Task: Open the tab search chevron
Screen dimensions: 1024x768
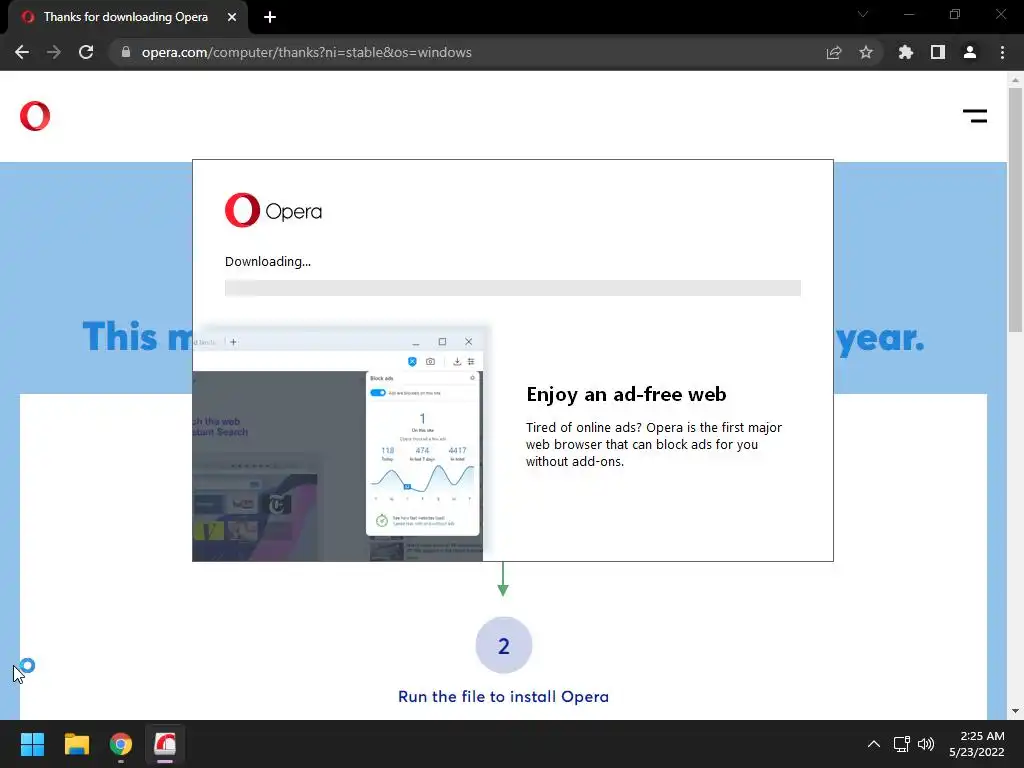Action: pos(863,14)
